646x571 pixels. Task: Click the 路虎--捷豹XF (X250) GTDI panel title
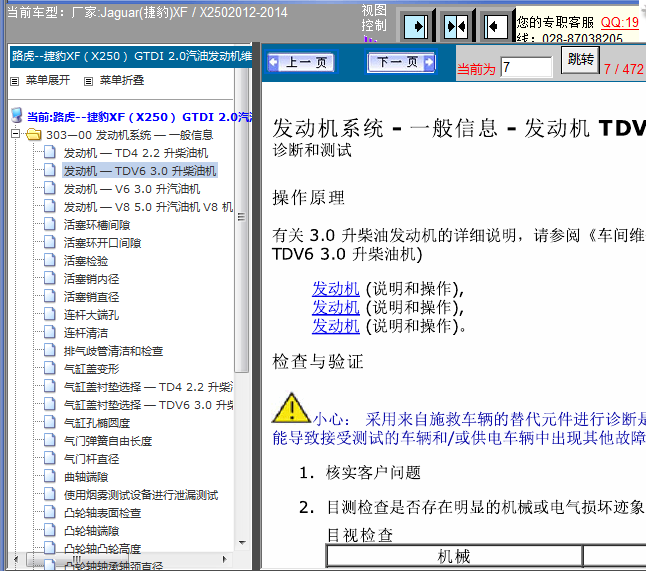pyautogui.click(x=131, y=56)
